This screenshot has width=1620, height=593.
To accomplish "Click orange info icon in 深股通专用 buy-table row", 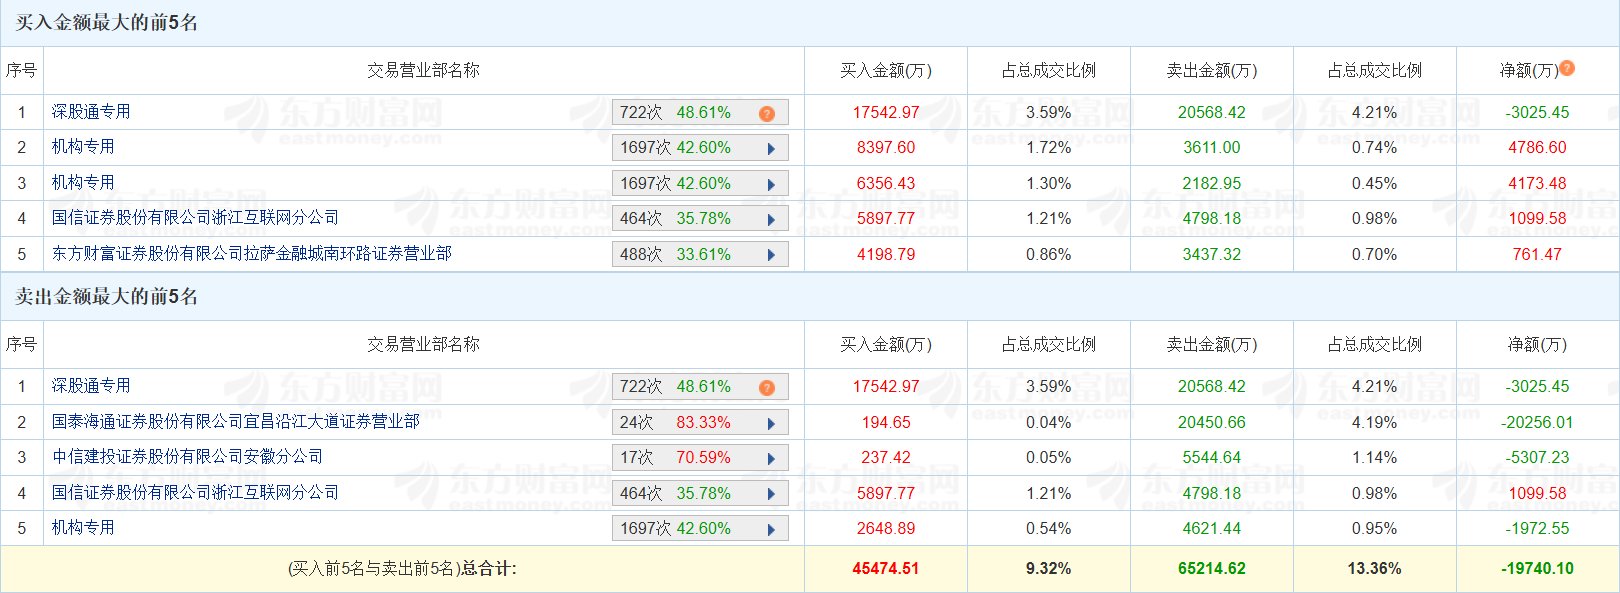I will click(x=766, y=113).
